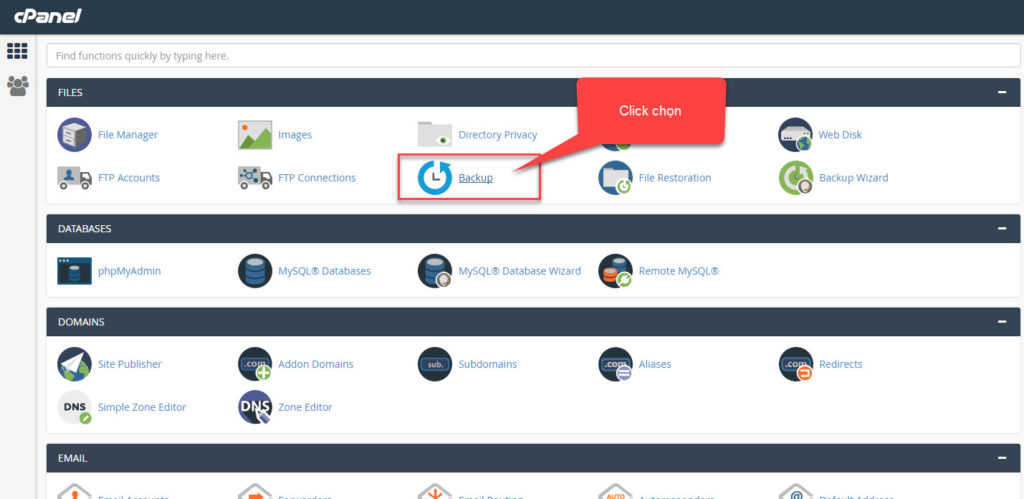1024x499 pixels.
Task: Click the Directory Privacy link
Action: coord(498,135)
